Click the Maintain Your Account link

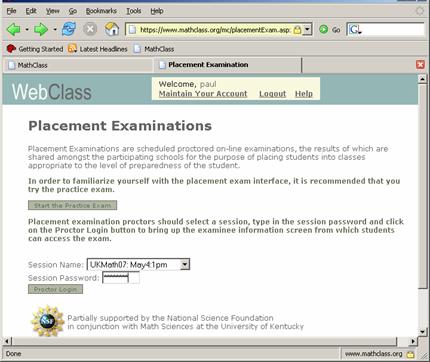(x=203, y=94)
